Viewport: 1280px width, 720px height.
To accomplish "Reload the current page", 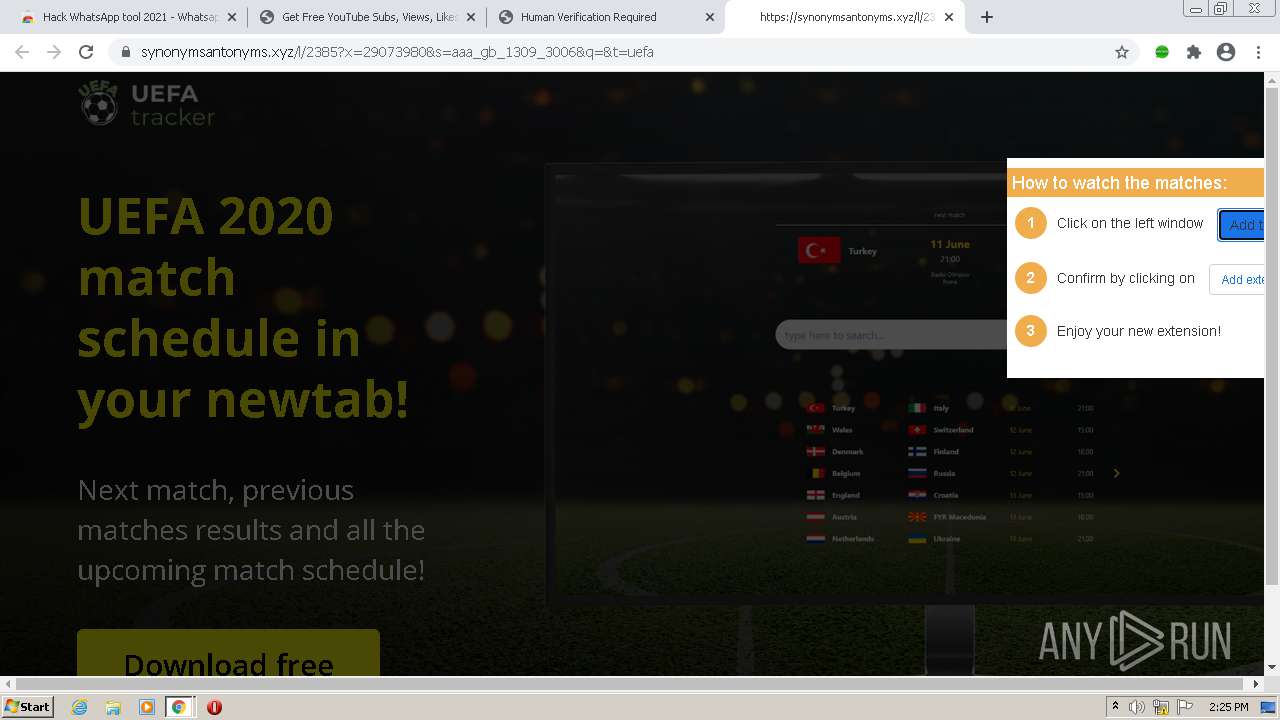I will (86, 52).
